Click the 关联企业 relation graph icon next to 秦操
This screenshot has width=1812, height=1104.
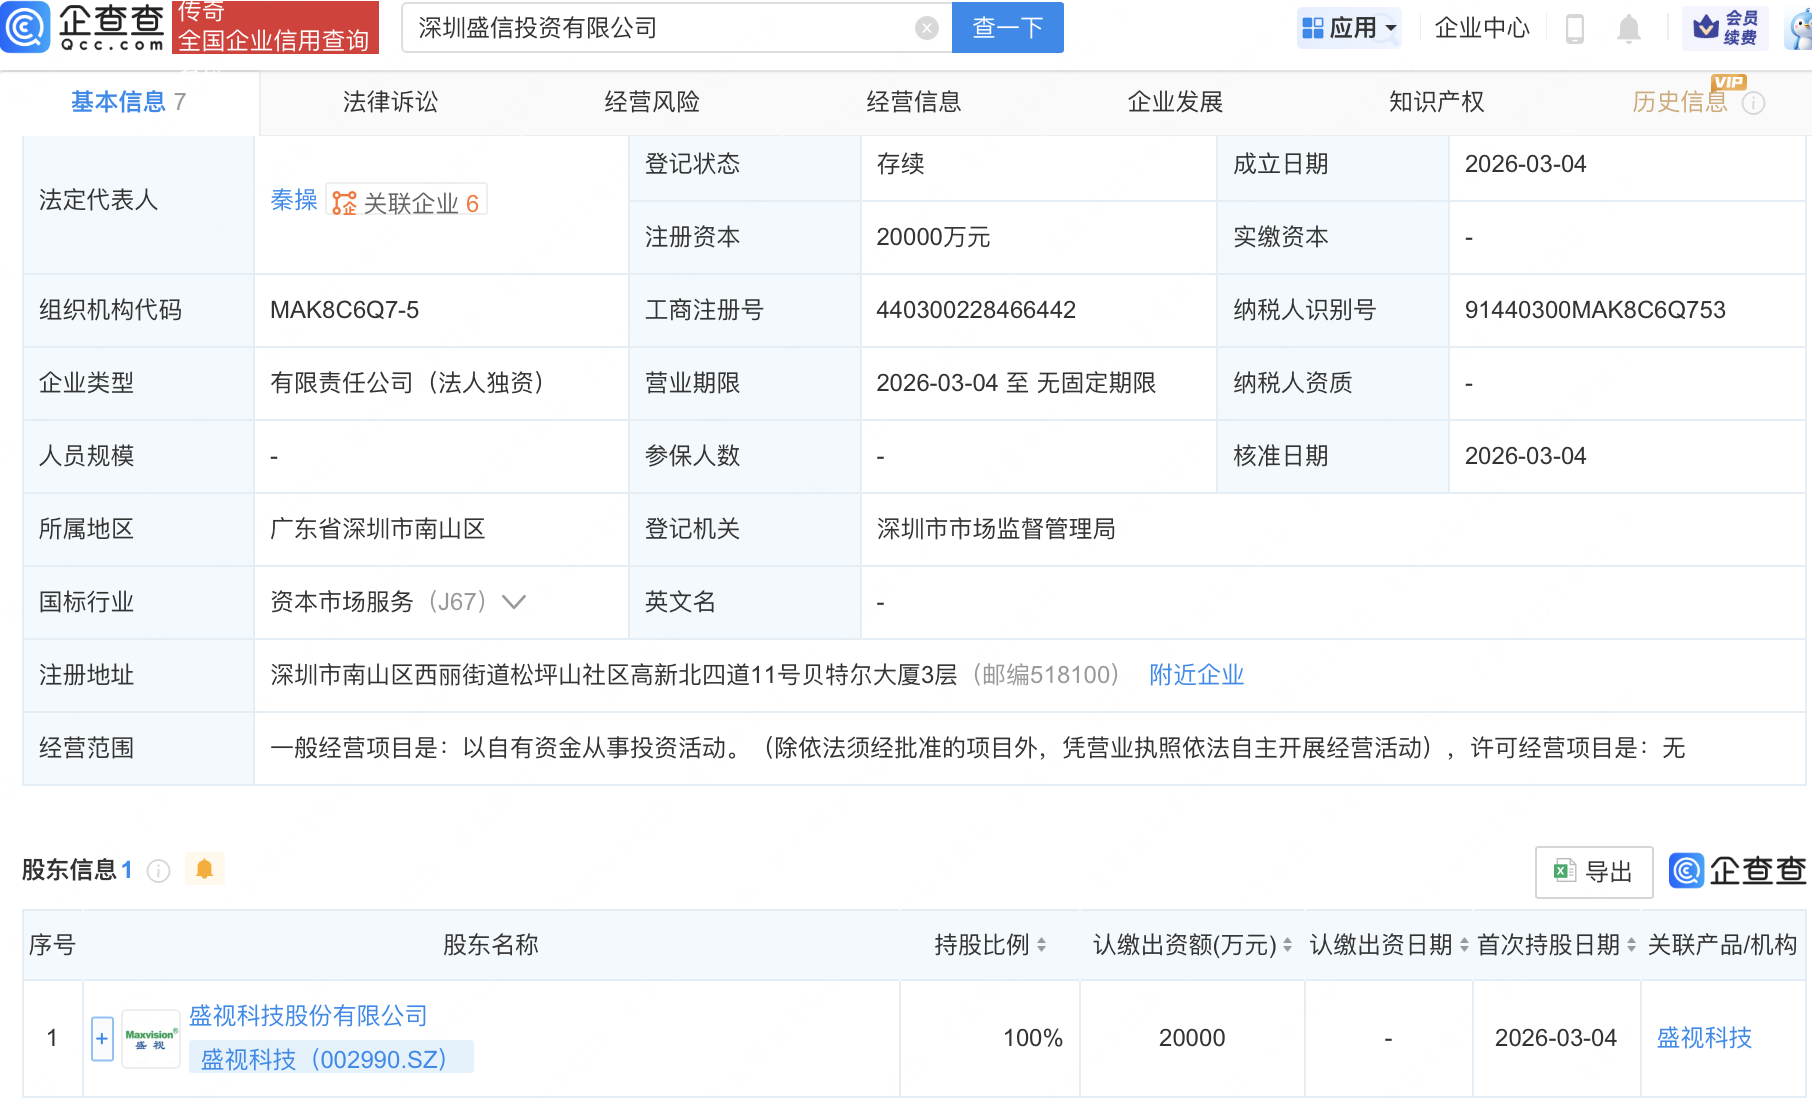(345, 201)
